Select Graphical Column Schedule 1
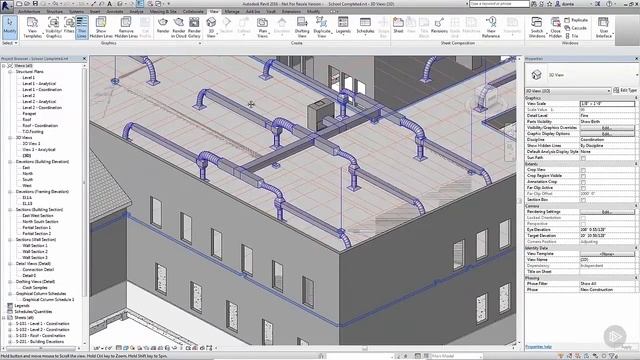The height and width of the screenshot is (360, 640). 48,300
